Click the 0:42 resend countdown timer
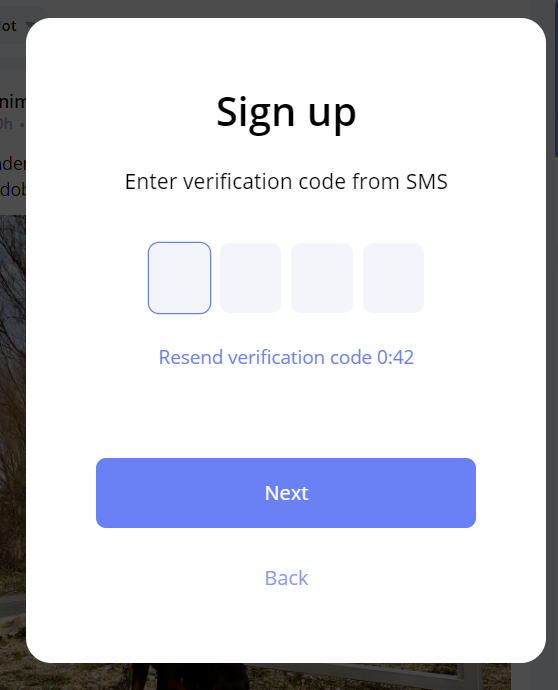The width and height of the screenshot is (558, 690). tap(395, 357)
